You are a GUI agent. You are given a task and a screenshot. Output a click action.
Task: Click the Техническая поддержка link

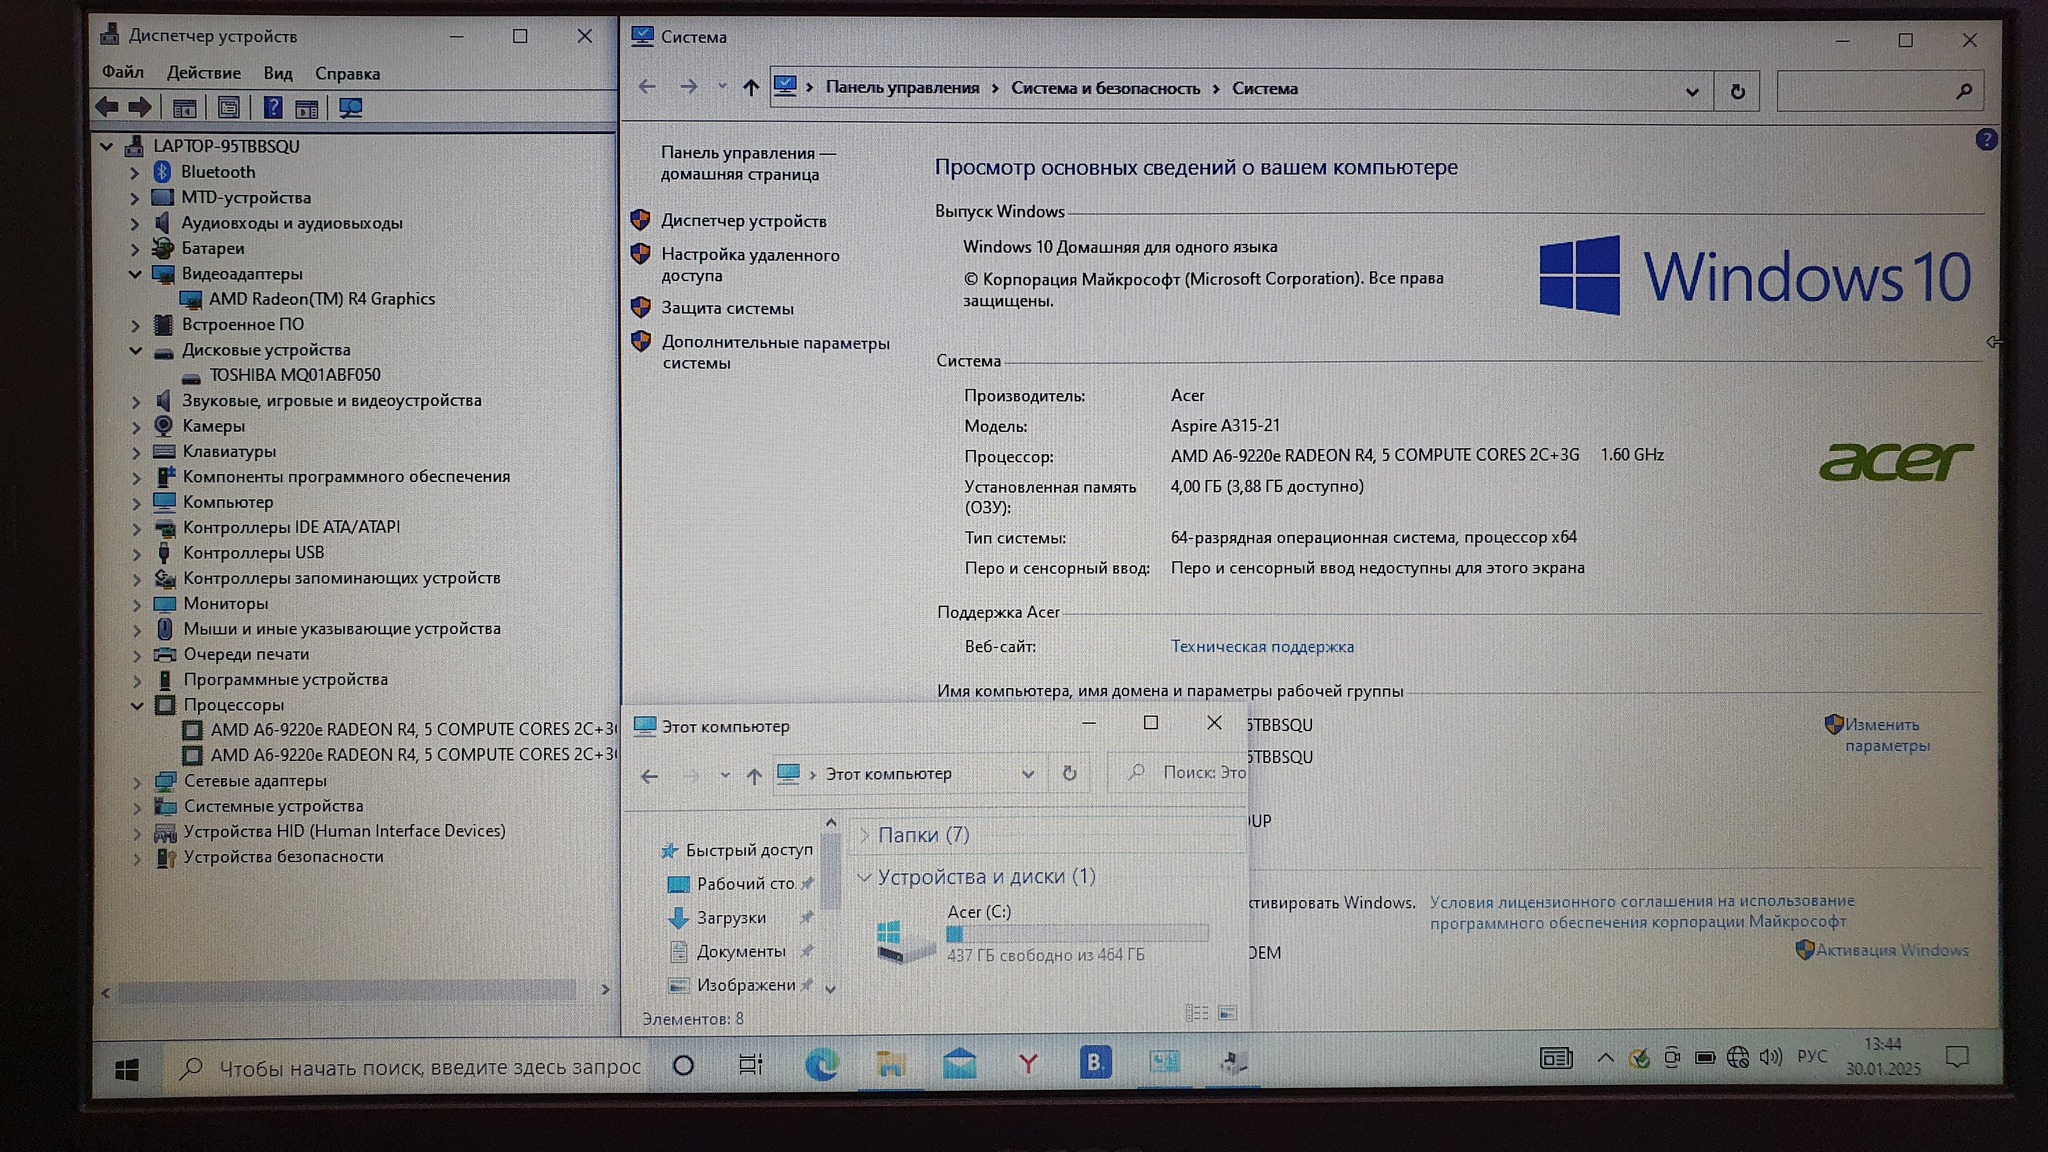click(1262, 647)
